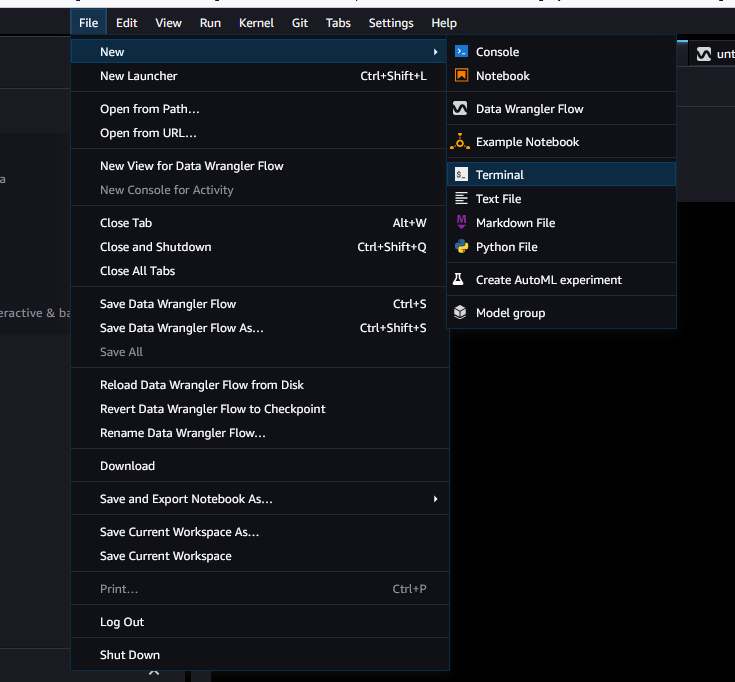
Task: Click the Terminal icon in submenu
Action: (x=461, y=175)
